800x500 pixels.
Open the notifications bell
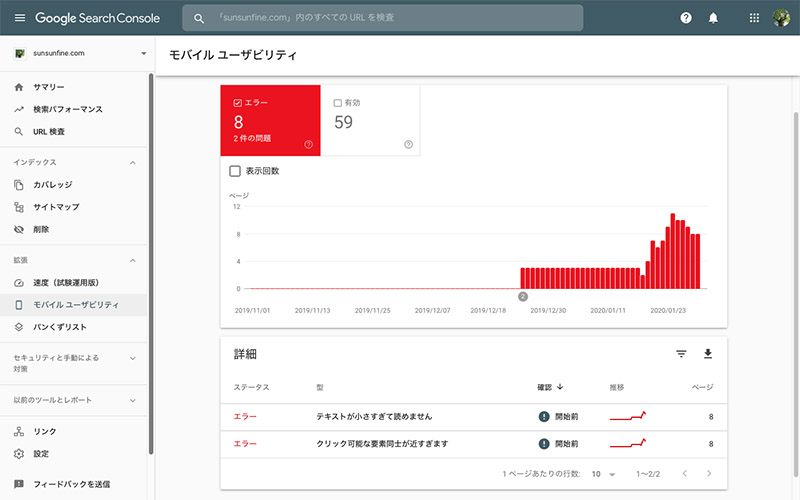click(x=713, y=18)
